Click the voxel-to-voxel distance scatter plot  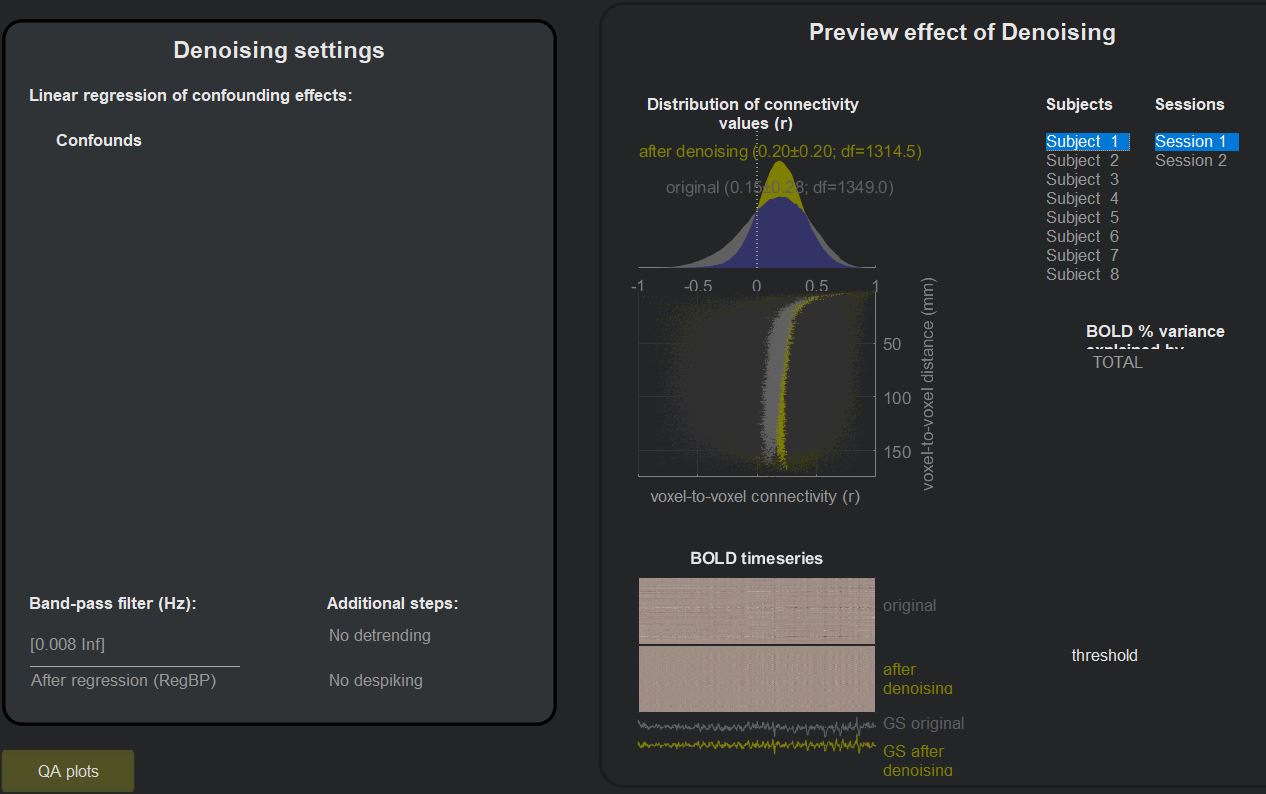click(757, 380)
